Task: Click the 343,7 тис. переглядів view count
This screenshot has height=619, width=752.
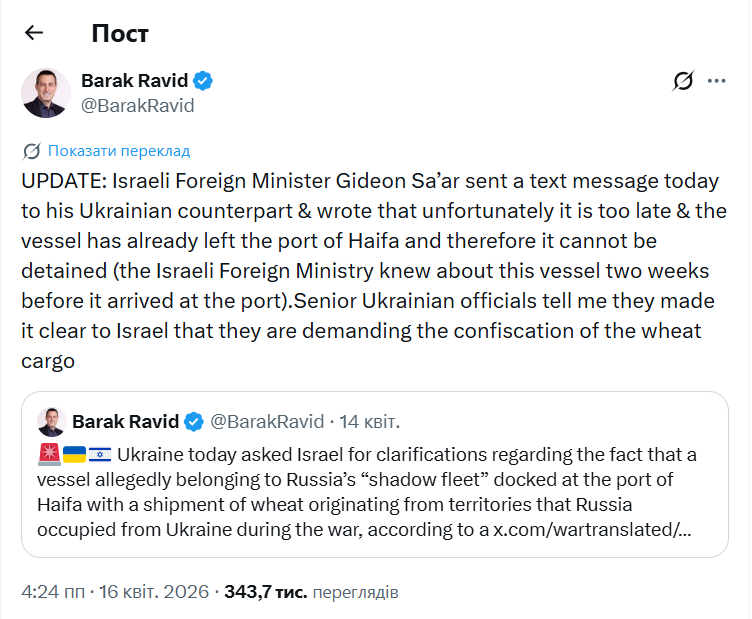Action: click(311, 593)
